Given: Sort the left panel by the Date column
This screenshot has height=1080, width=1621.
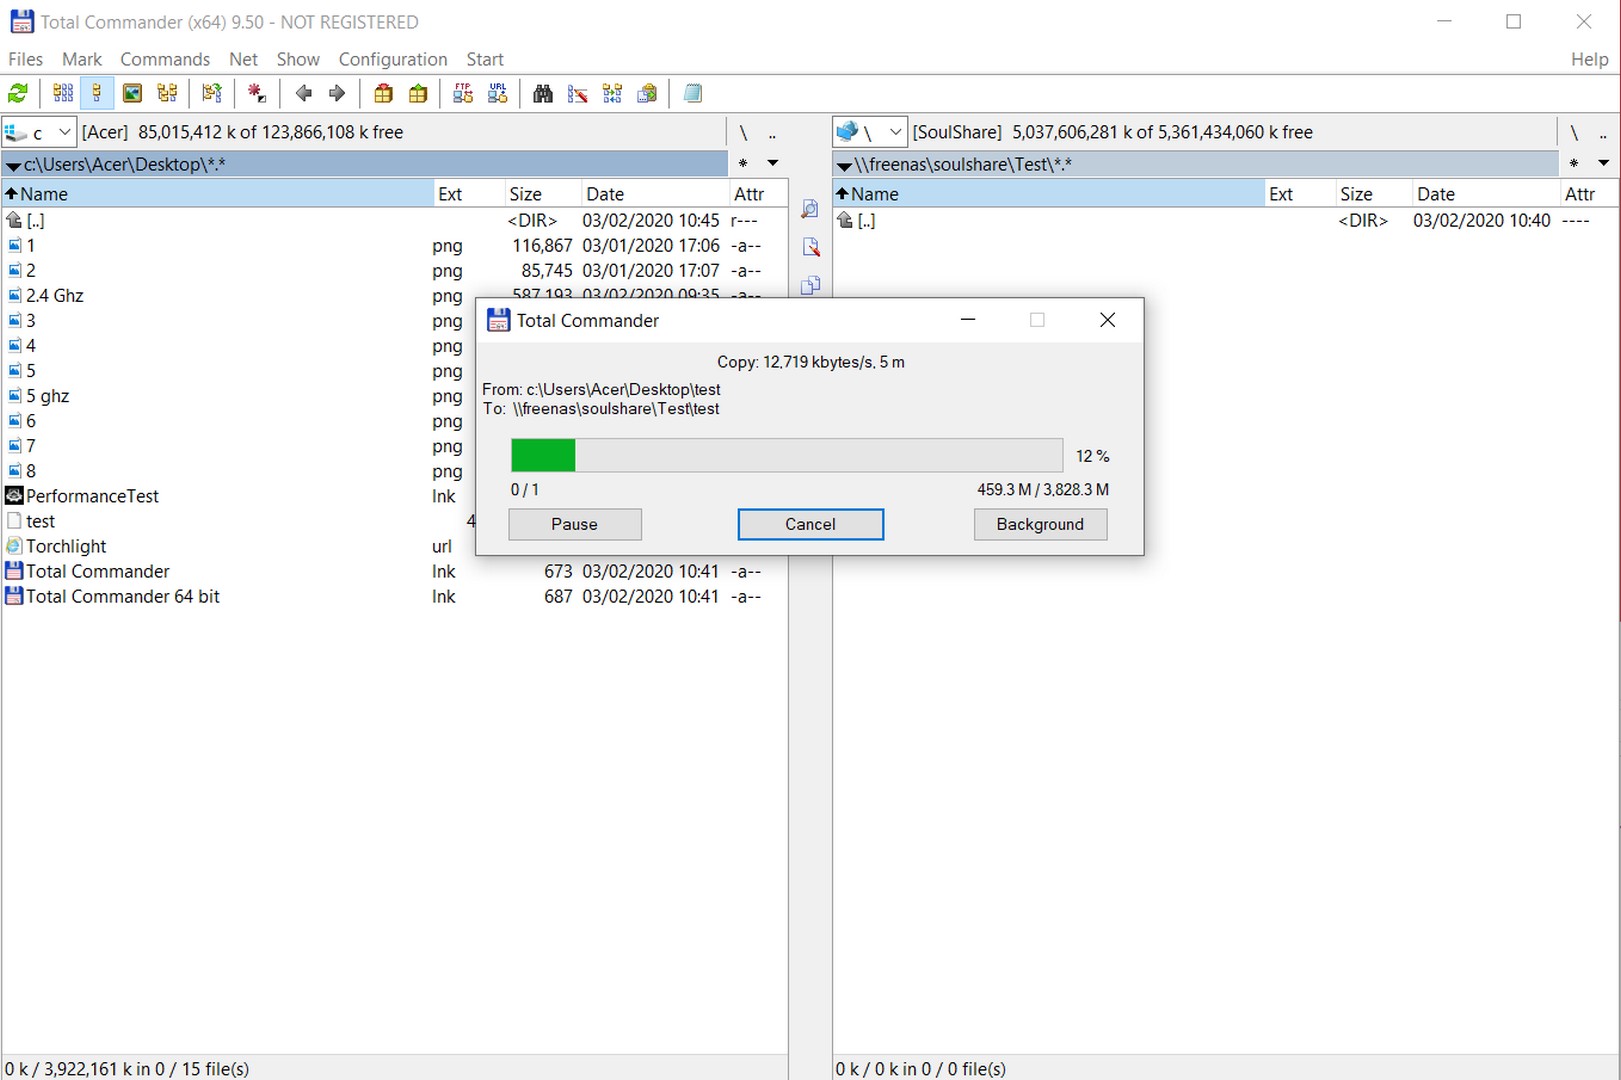Looking at the screenshot, I should pos(656,194).
